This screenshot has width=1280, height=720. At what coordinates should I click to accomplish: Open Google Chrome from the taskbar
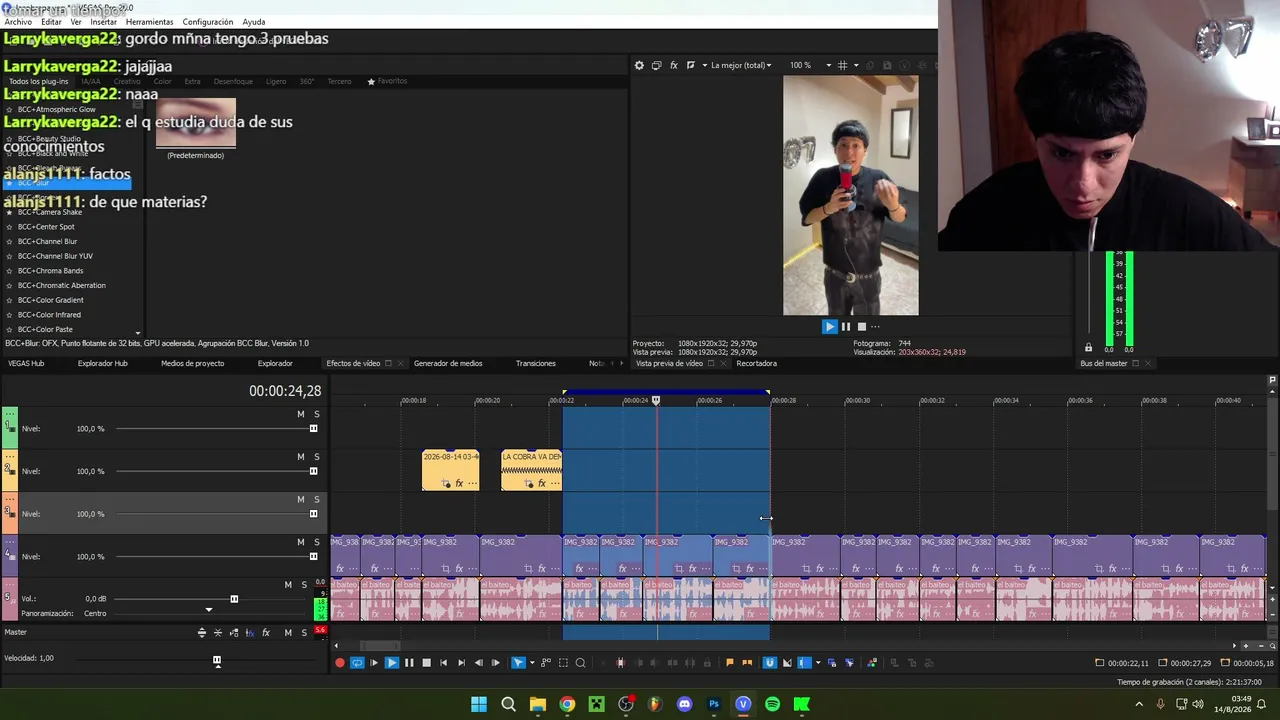click(x=567, y=704)
